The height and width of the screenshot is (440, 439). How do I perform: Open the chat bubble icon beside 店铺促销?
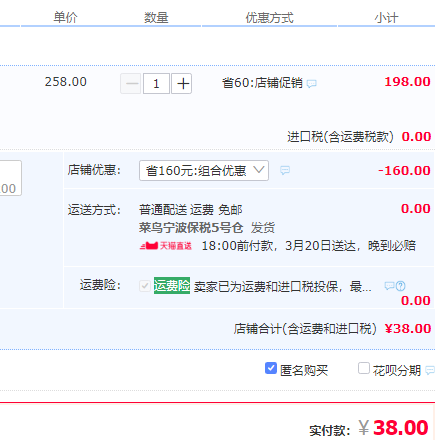click(x=312, y=84)
